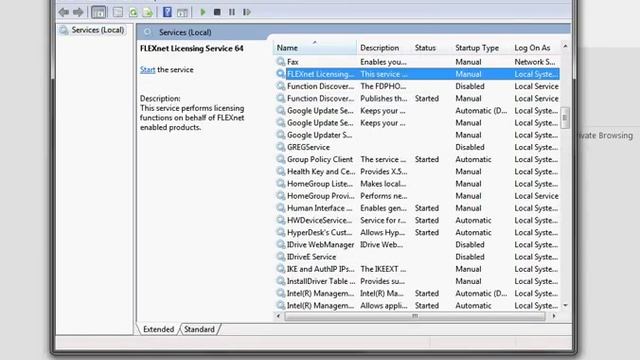Click the vertical scrollbar down arrow
Screen dimensions: 640x360
[565, 305]
